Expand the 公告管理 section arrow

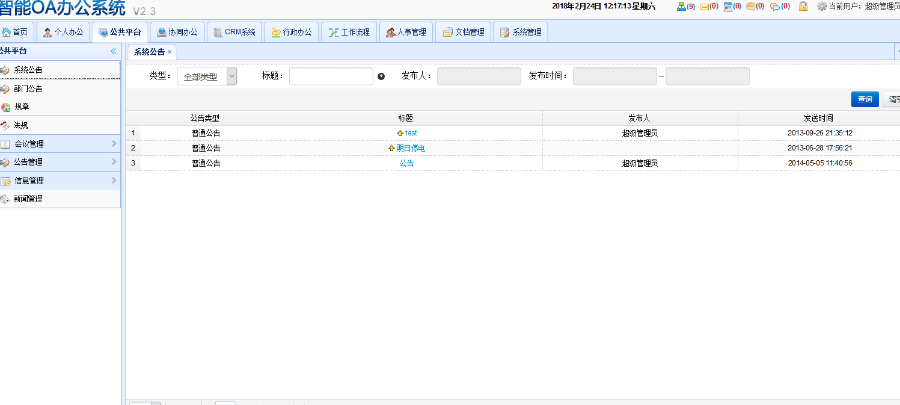pyautogui.click(x=114, y=162)
